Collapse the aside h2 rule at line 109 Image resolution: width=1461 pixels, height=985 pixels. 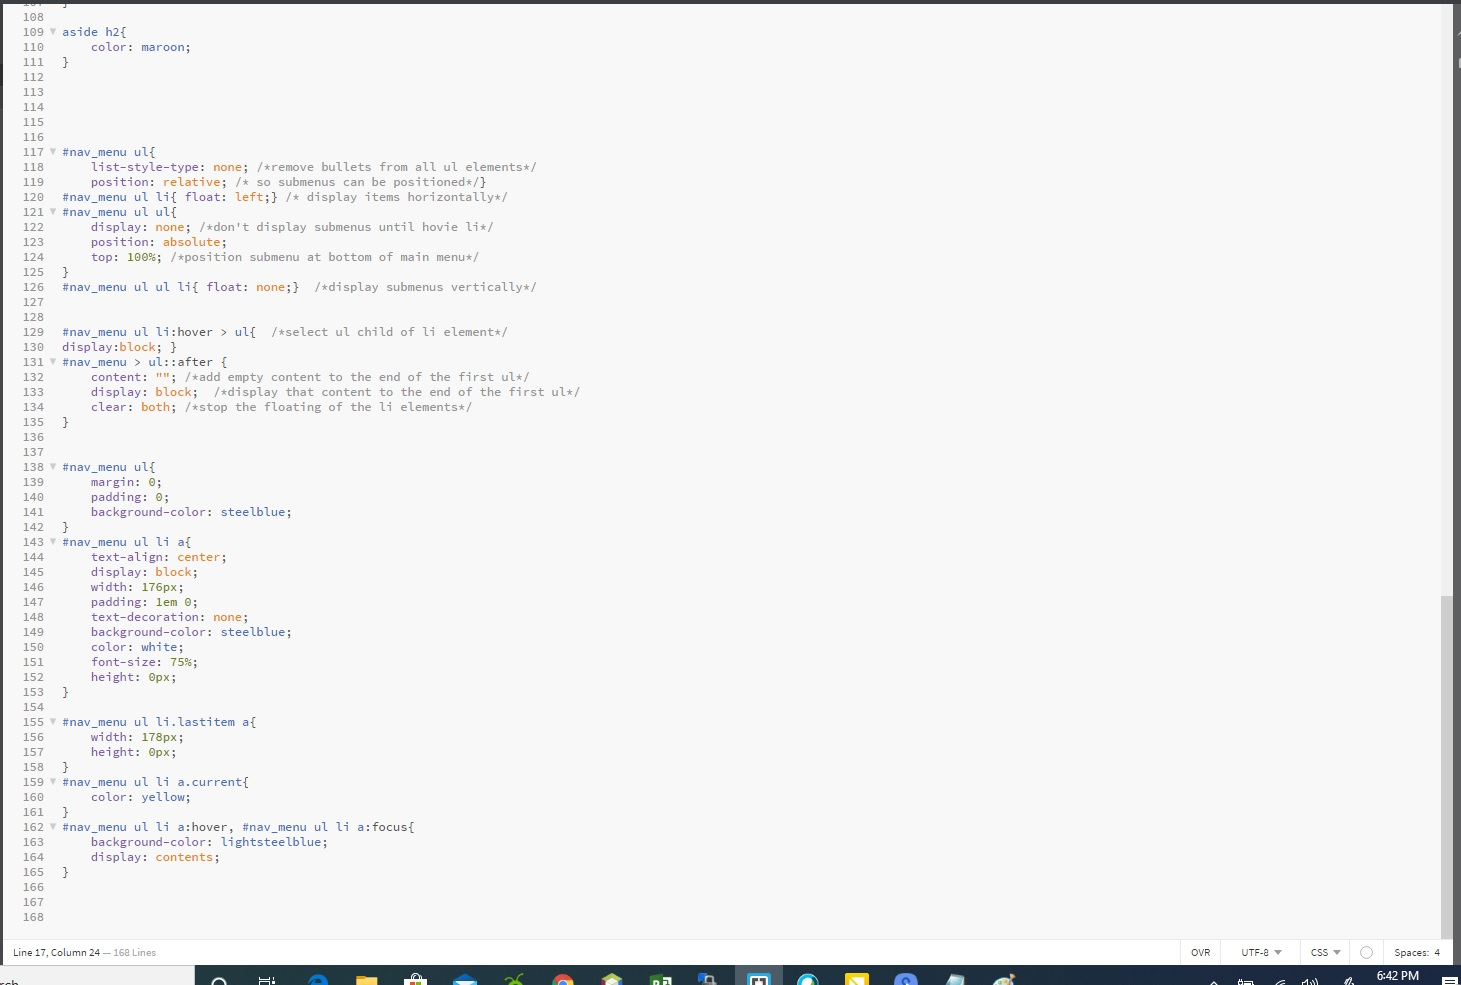53,32
